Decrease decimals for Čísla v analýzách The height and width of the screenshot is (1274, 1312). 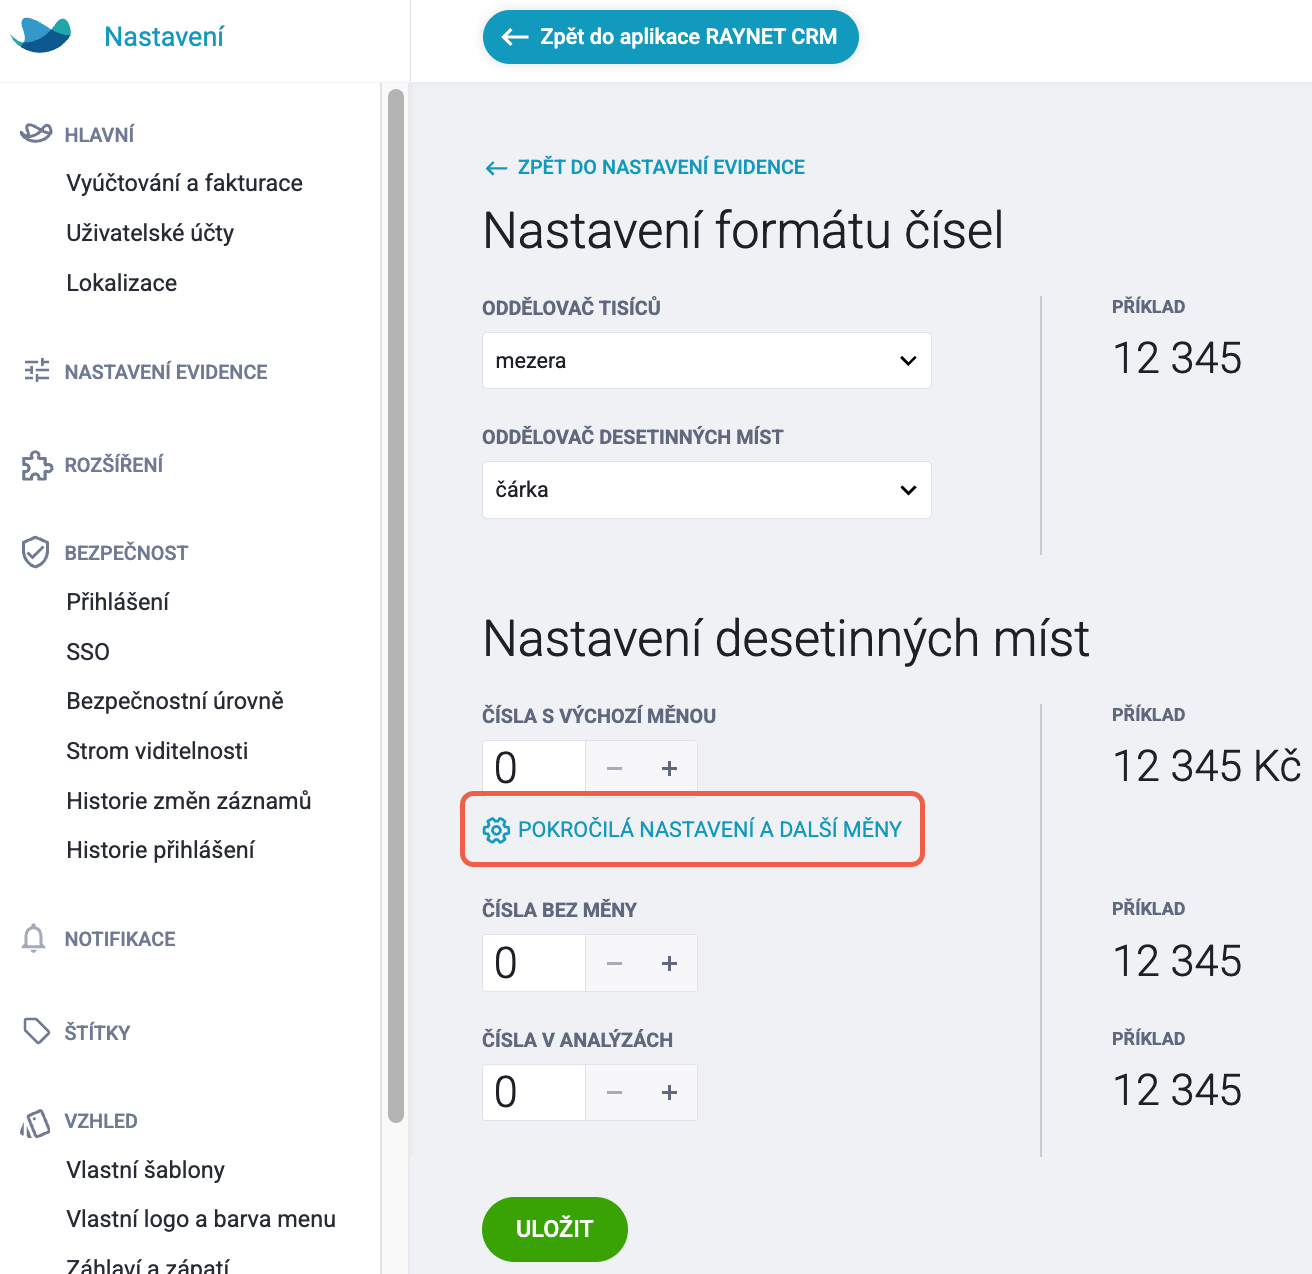pyautogui.click(x=615, y=1092)
